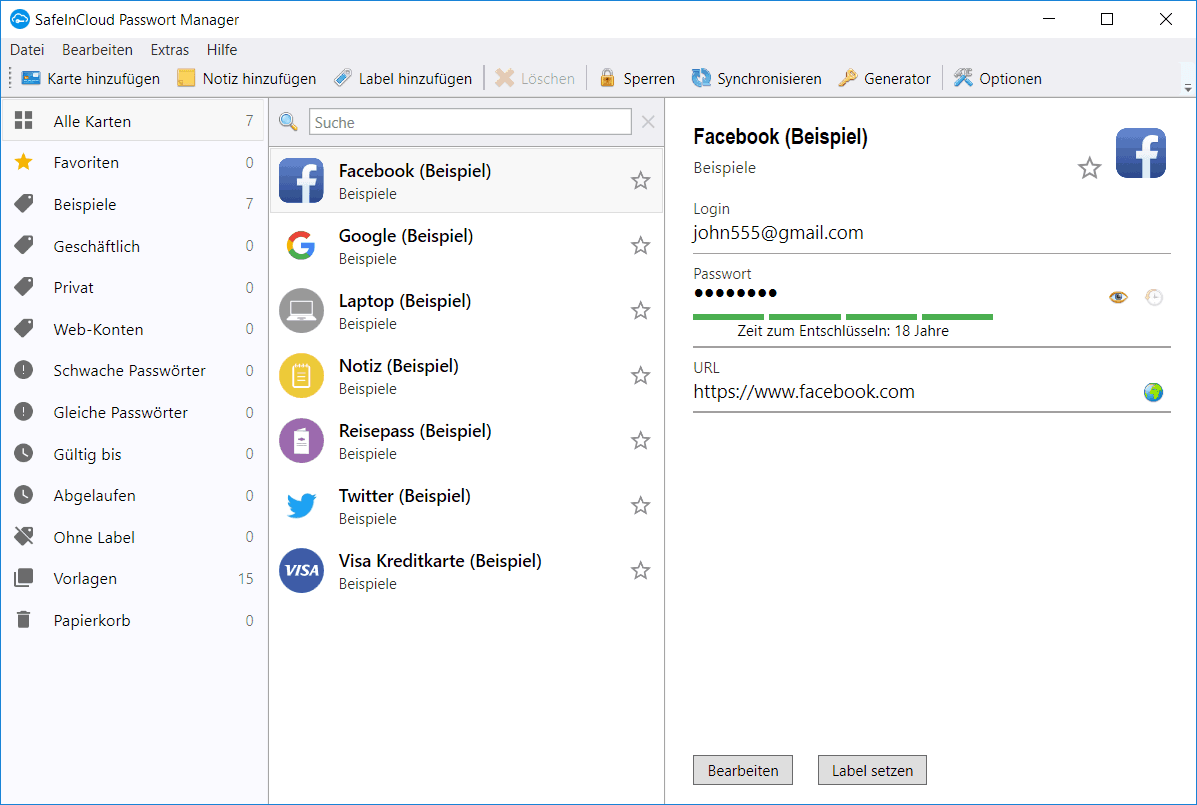Open the Extras menu

[169, 50]
